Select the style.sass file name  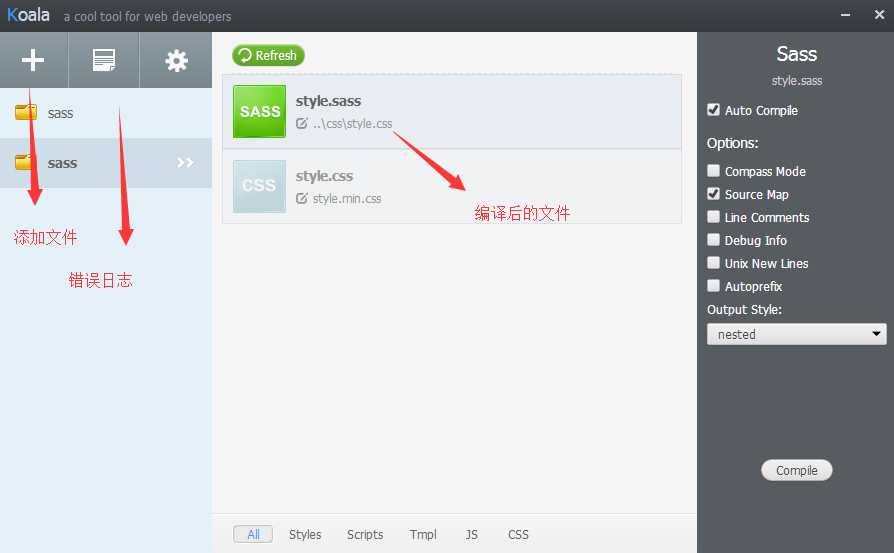(328, 101)
